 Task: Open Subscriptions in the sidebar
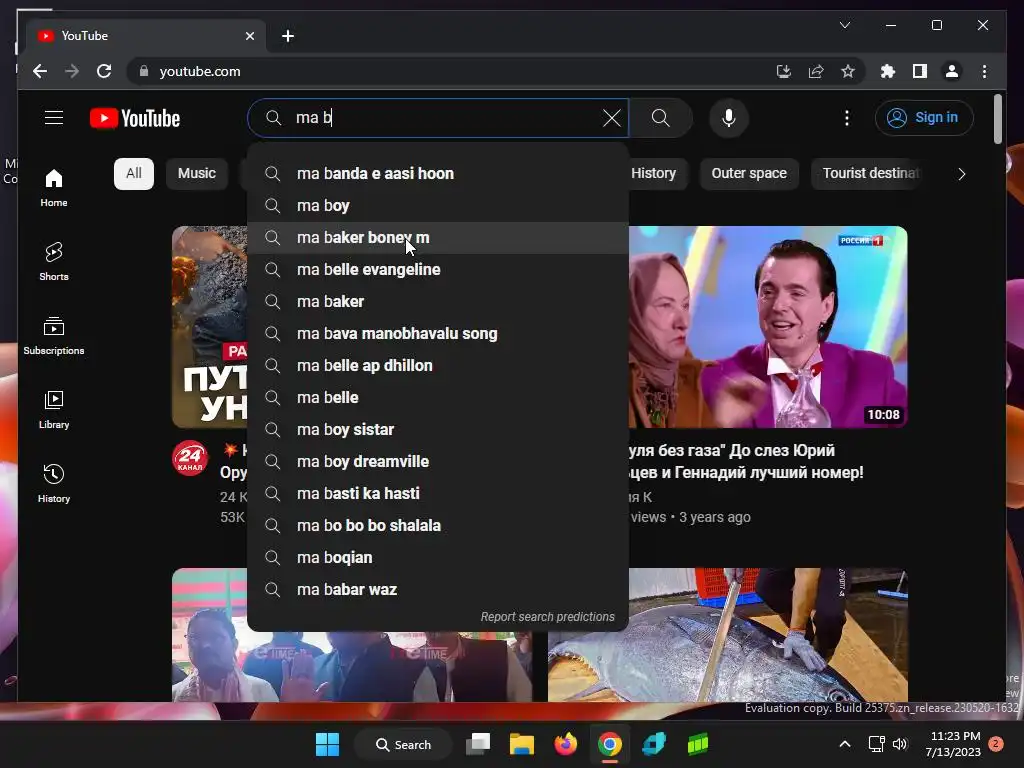tap(54, 336)
